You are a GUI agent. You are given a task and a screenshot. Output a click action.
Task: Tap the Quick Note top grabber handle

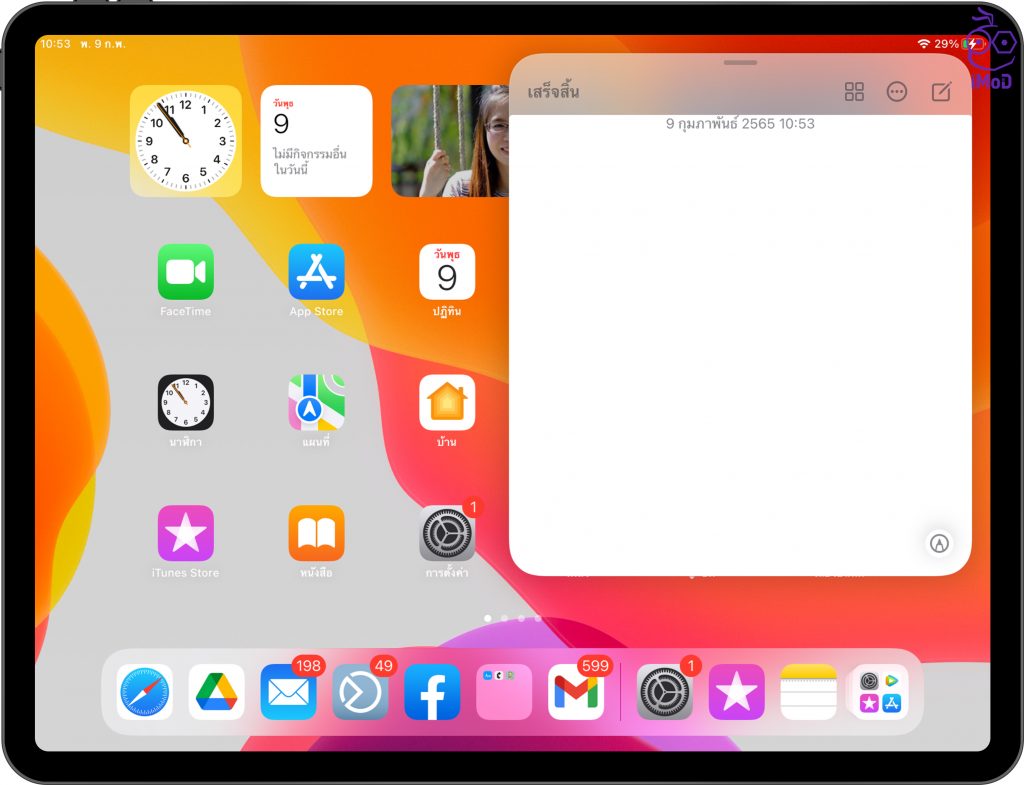pyautogui.click(x=740, y=63)
